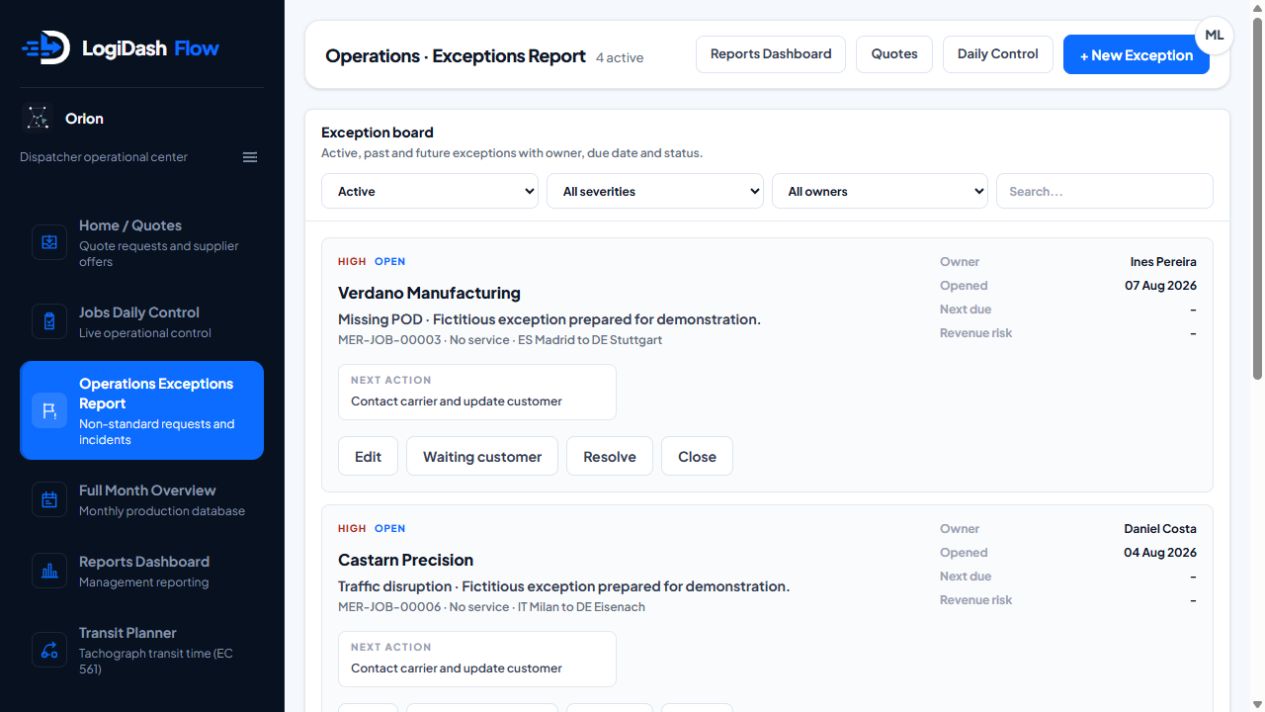The width and height of the screenshot is (1265, 712).
Task: Click the '4 active' count label
Action: click(x=620, y=58)
